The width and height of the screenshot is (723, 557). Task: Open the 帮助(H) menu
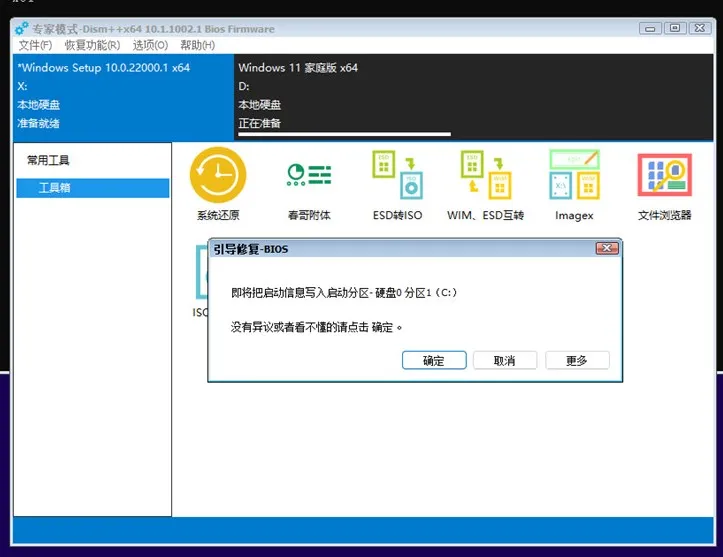(197, 45)
